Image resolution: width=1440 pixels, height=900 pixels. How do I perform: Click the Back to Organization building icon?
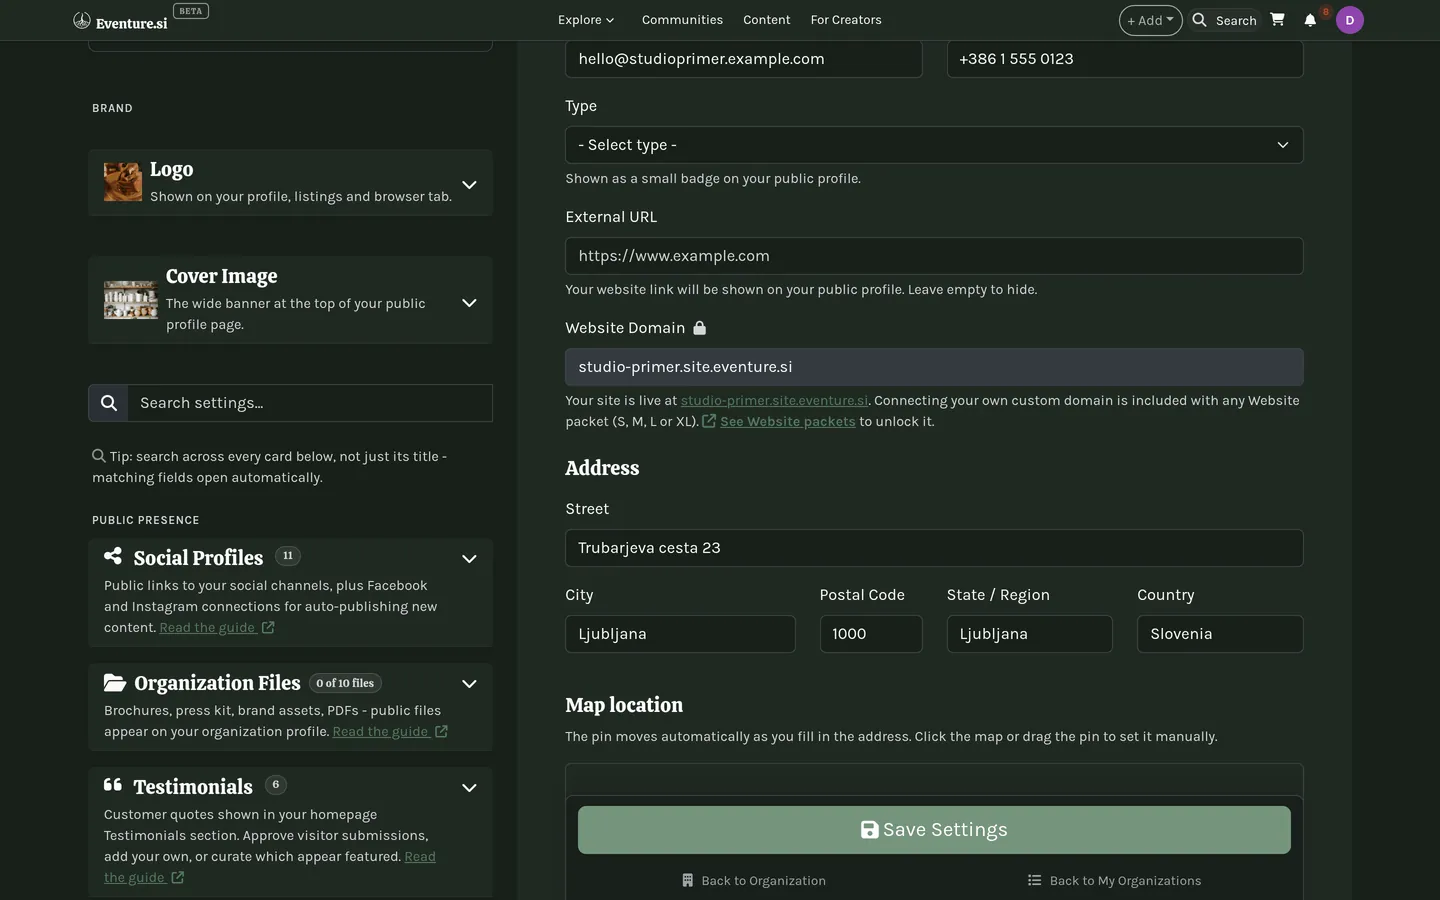(x=688, y=880)
